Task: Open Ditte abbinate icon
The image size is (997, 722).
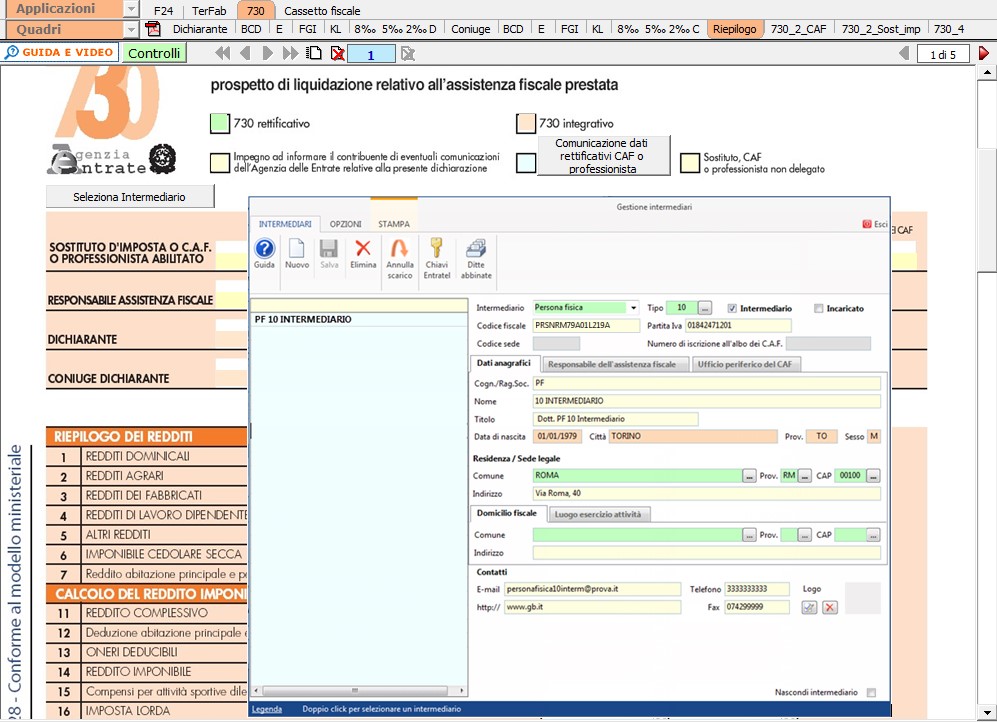Action: pyautogui.click(x=476, y=248)
